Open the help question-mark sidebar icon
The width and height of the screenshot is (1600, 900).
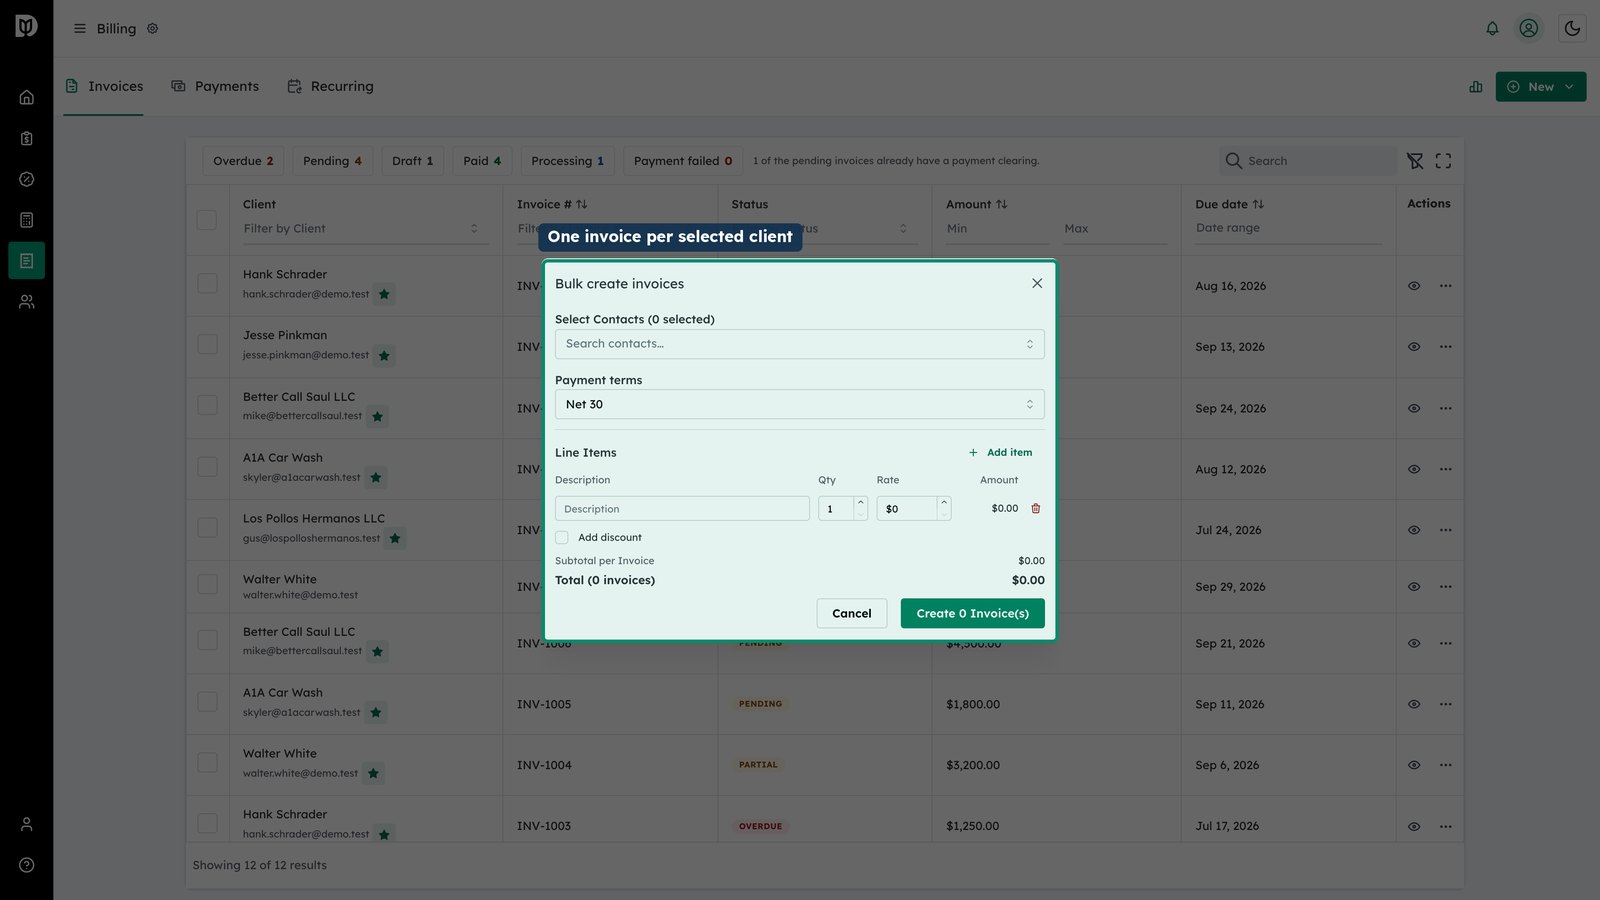coord(27,865)
